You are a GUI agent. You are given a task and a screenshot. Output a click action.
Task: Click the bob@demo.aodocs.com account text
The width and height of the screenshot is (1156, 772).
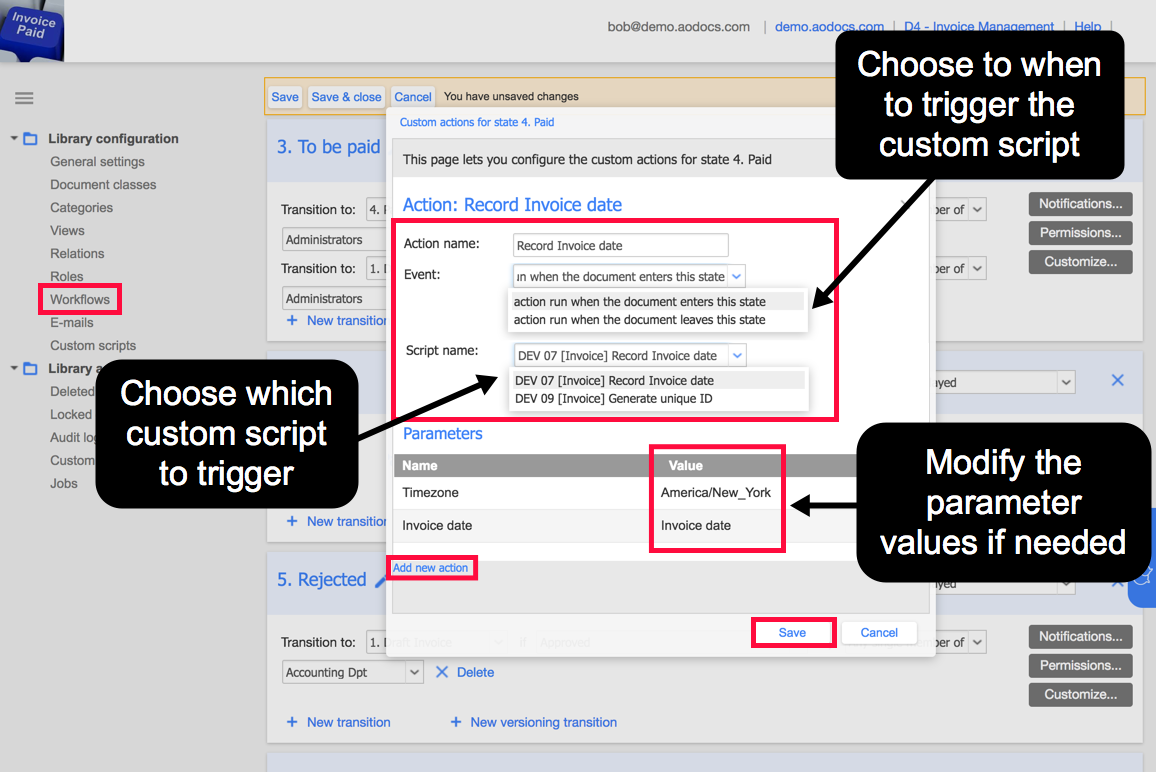tap(678, 27)
